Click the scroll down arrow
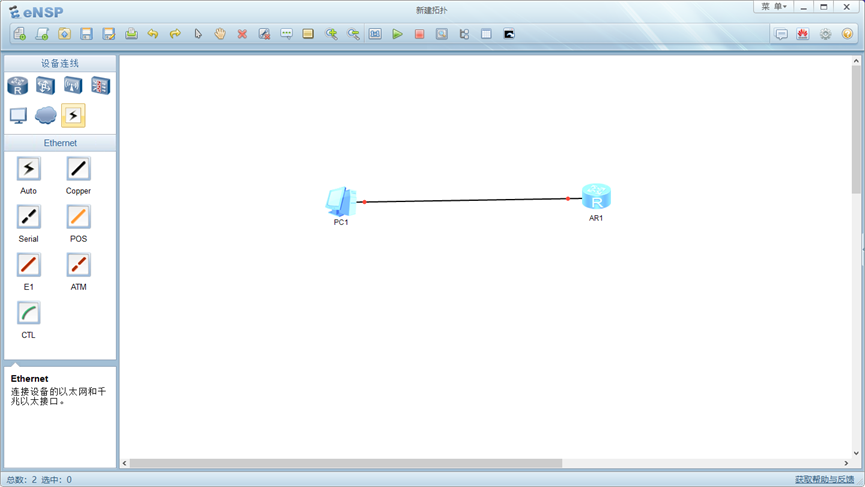865x487 pixels. coord(856,453)
